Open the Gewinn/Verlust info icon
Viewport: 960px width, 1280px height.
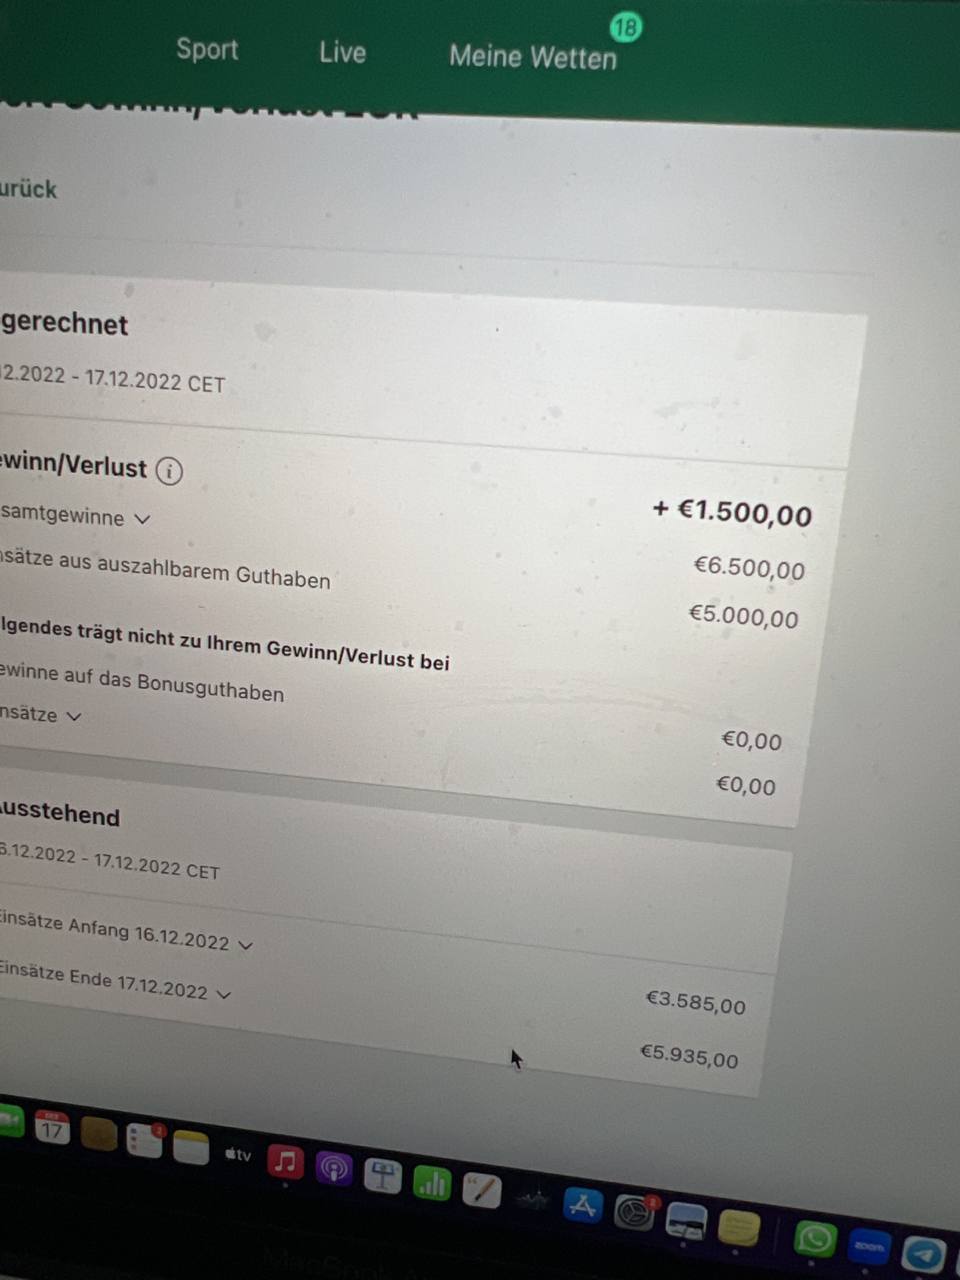169,471
